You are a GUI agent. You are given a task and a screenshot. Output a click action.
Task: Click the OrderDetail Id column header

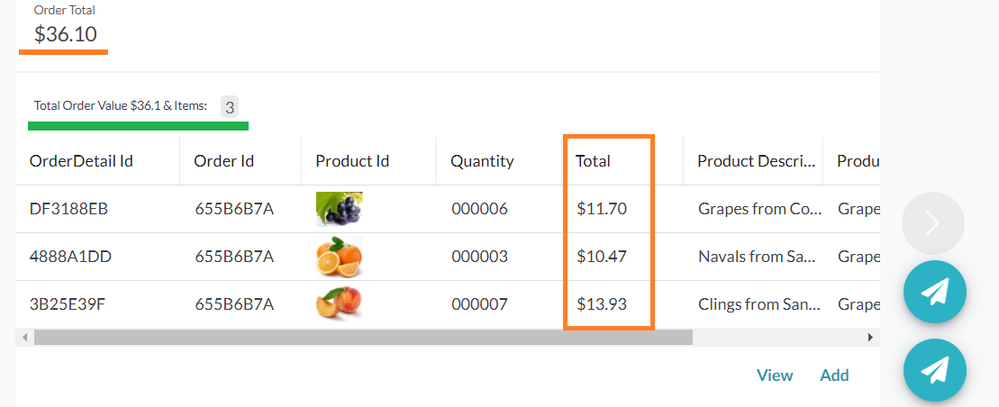tap(81, 161)
